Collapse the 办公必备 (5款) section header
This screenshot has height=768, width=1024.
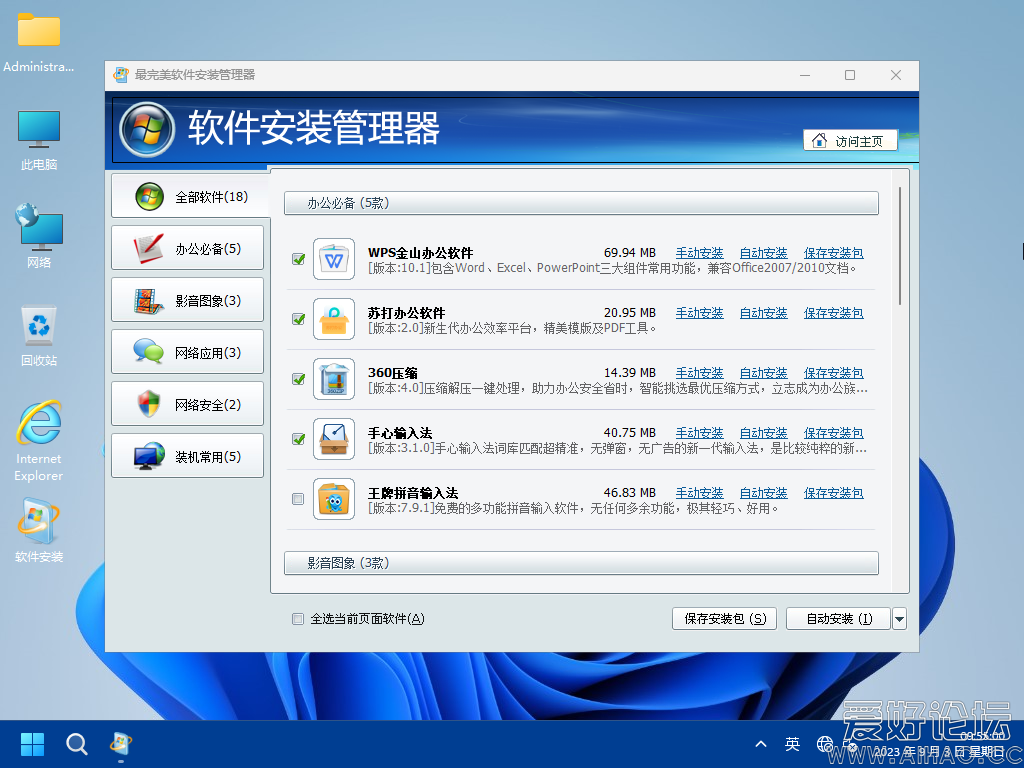(580, 203)
